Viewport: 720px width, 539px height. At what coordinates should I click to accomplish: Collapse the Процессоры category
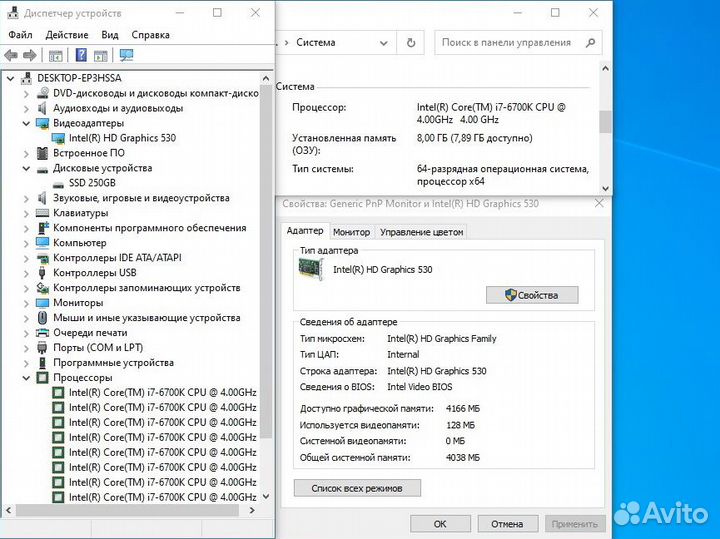[x=26, y=378]
